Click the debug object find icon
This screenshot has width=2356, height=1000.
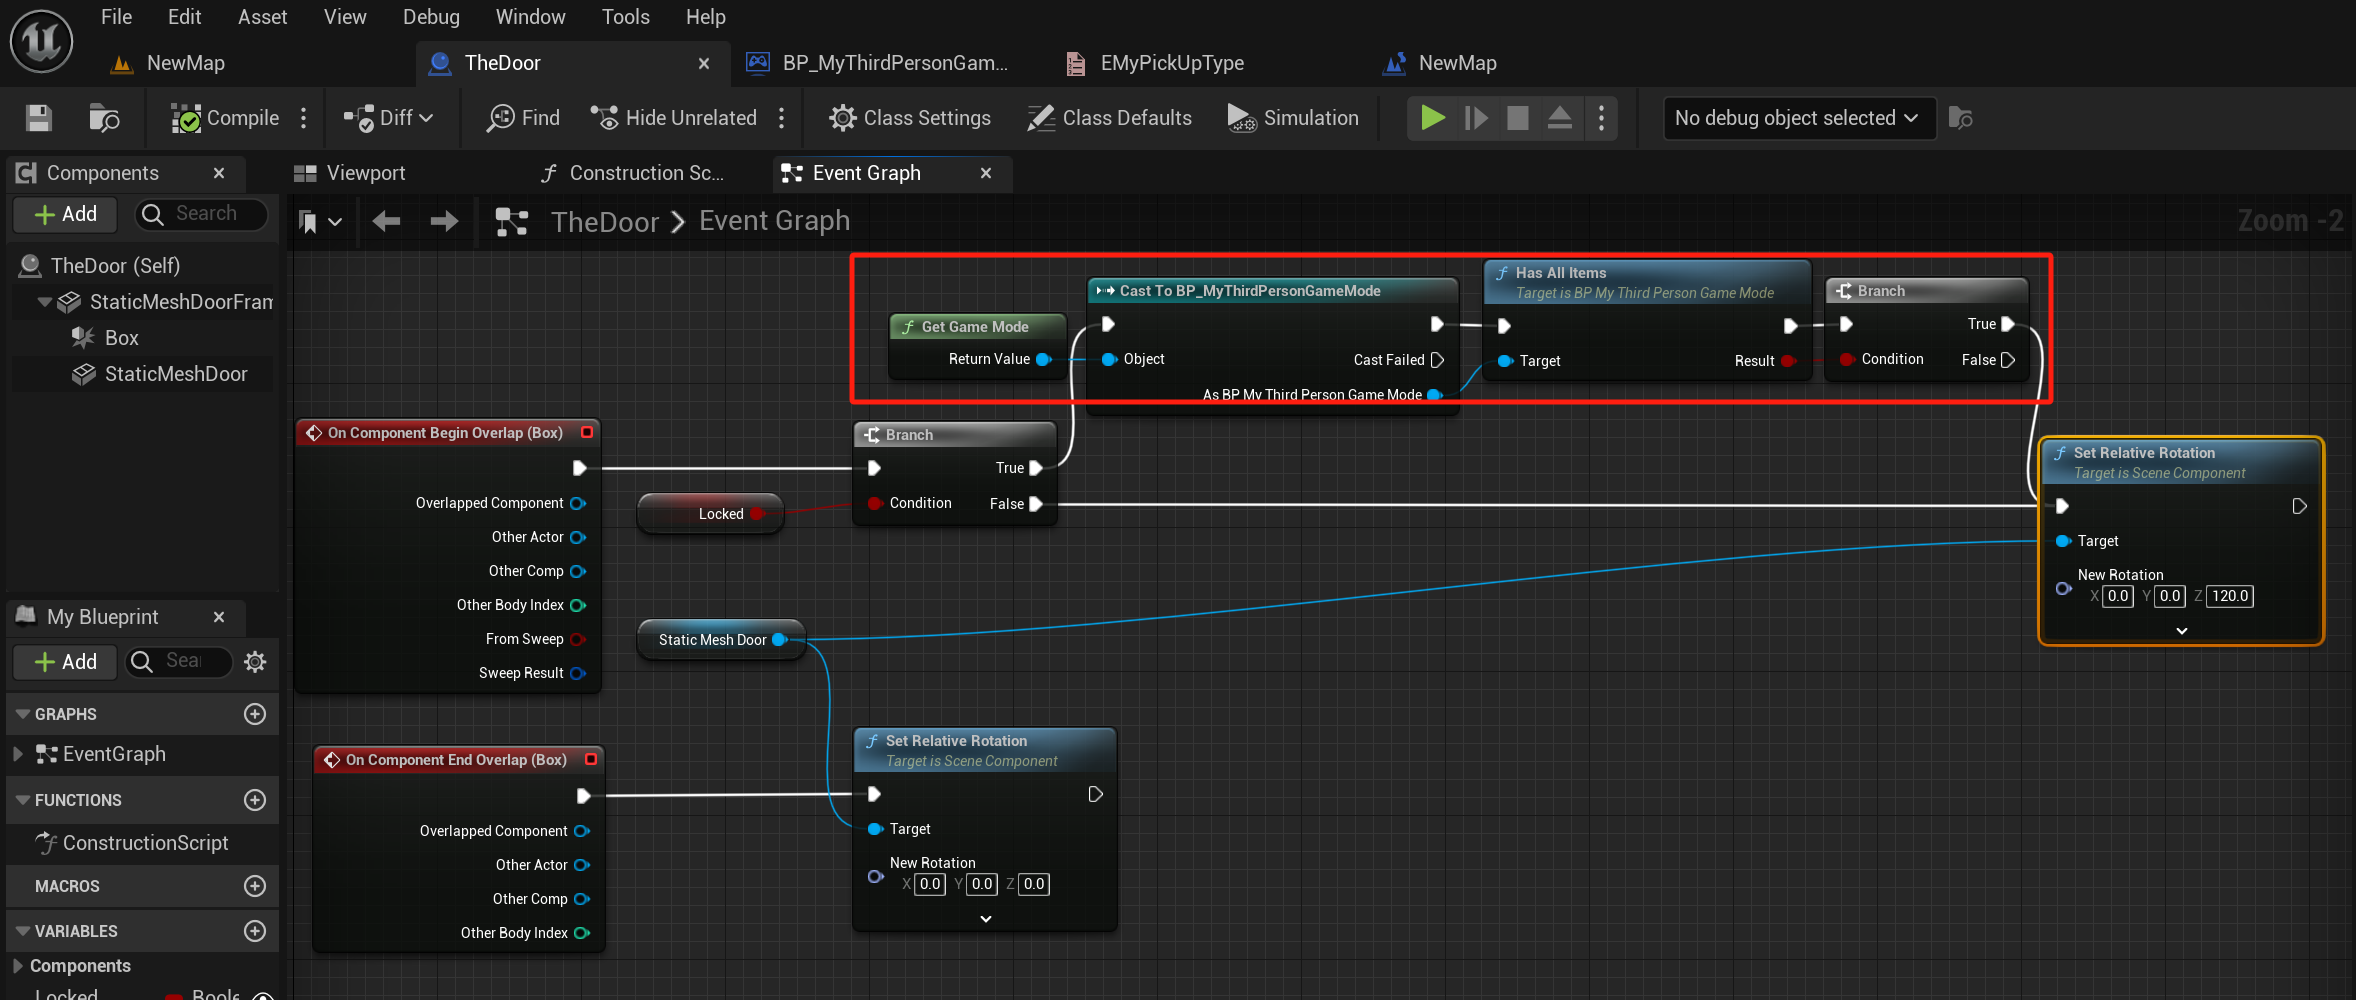[1961, 118]
